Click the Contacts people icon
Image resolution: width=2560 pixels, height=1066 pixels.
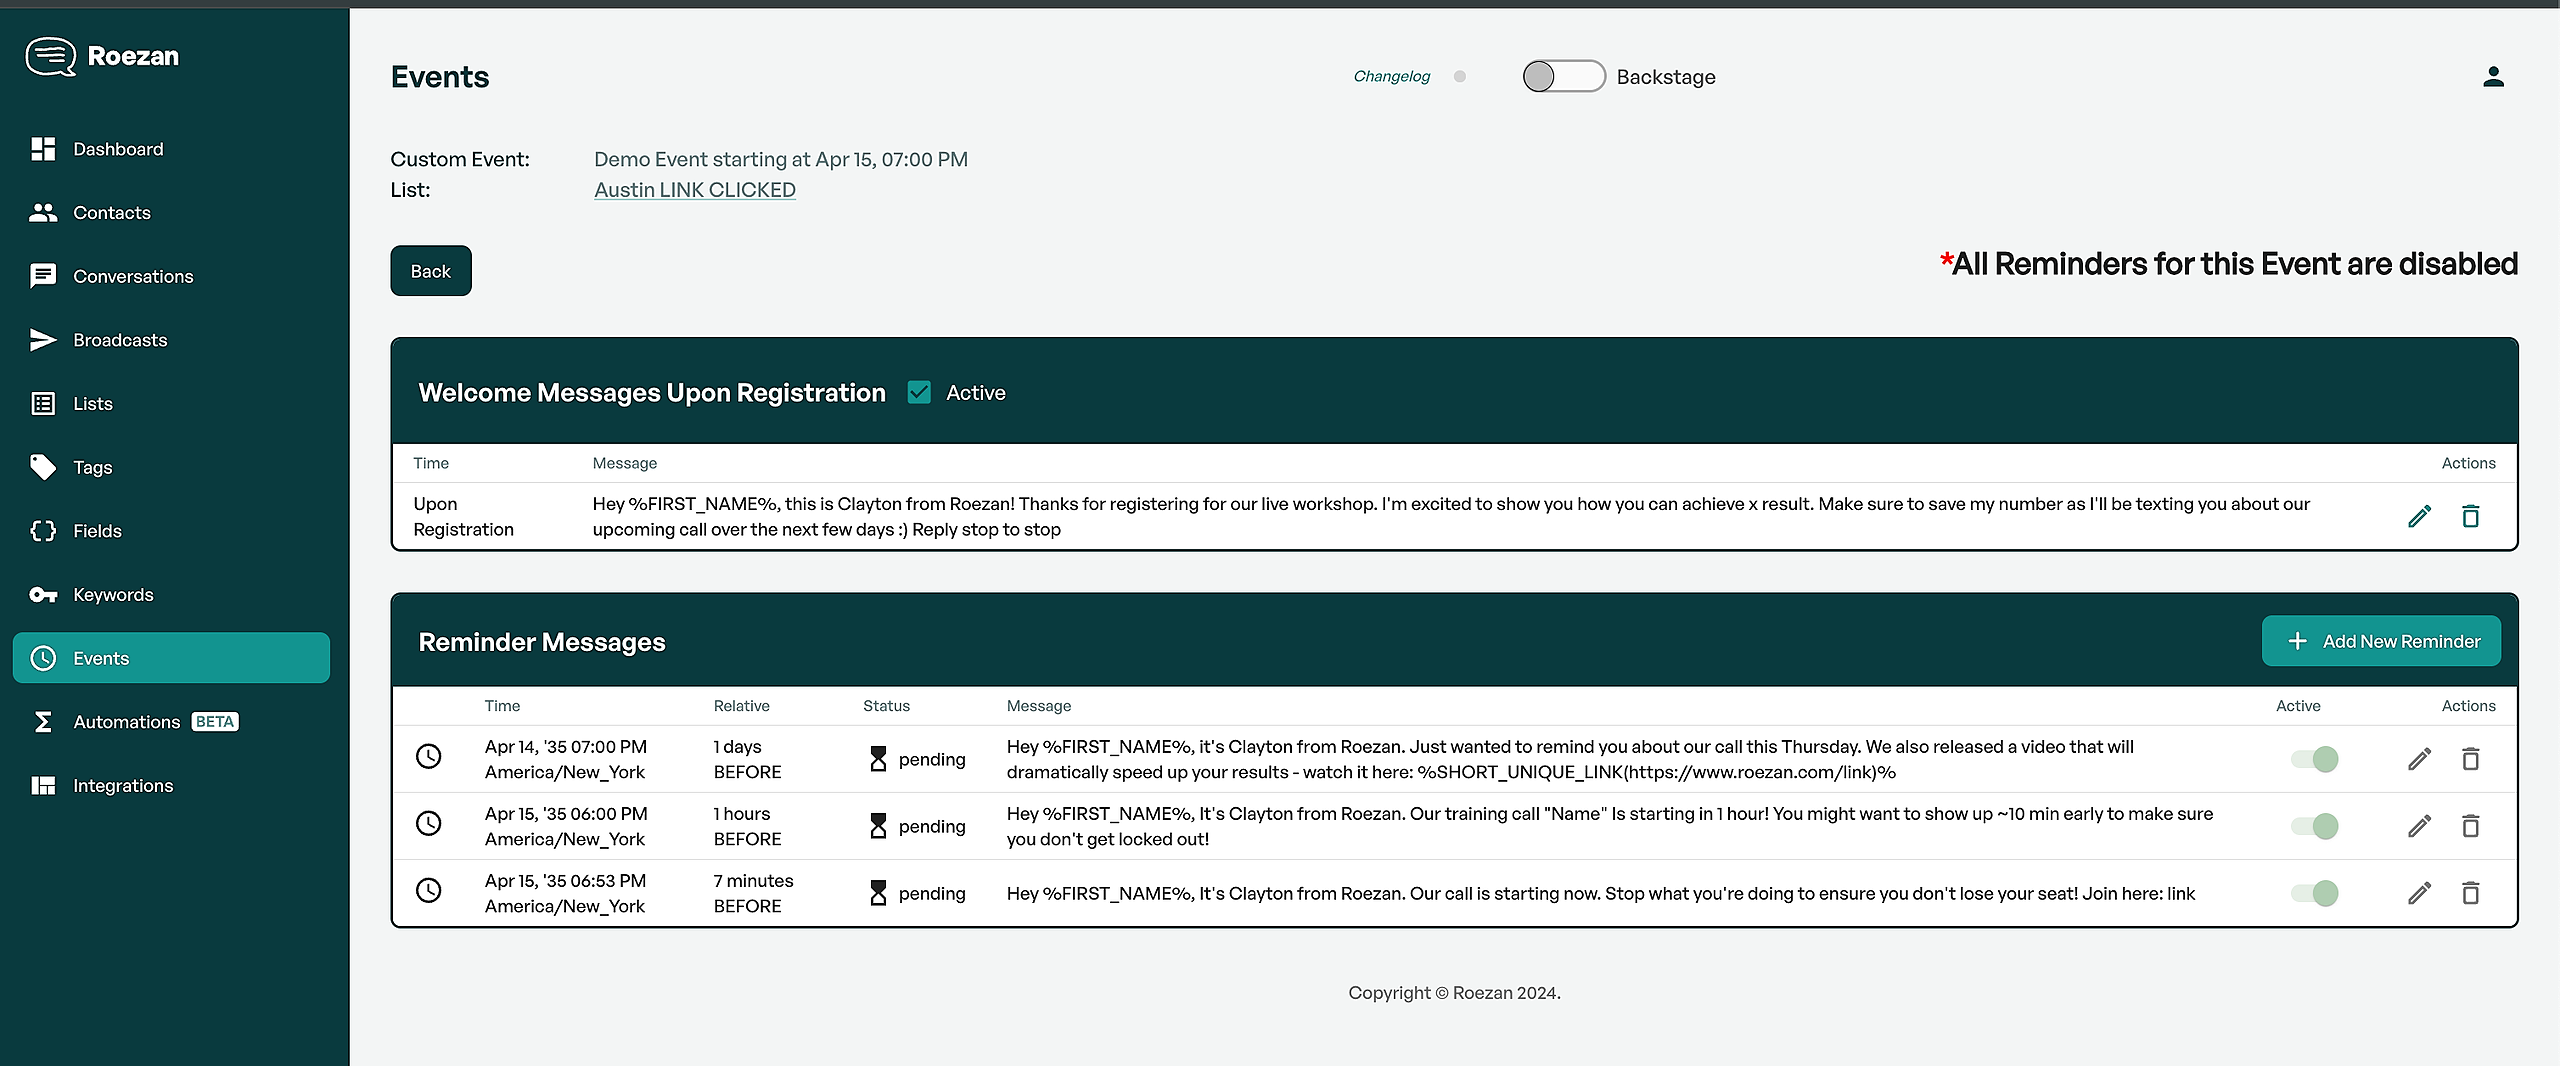[x=43, y=213]
